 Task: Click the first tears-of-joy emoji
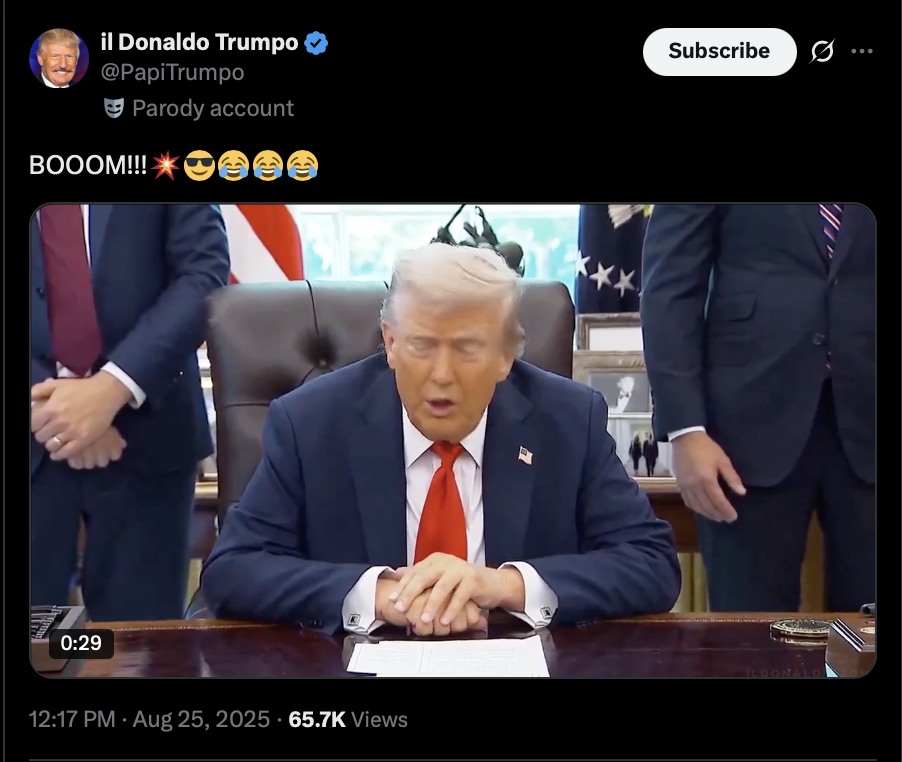coord(234,166)
